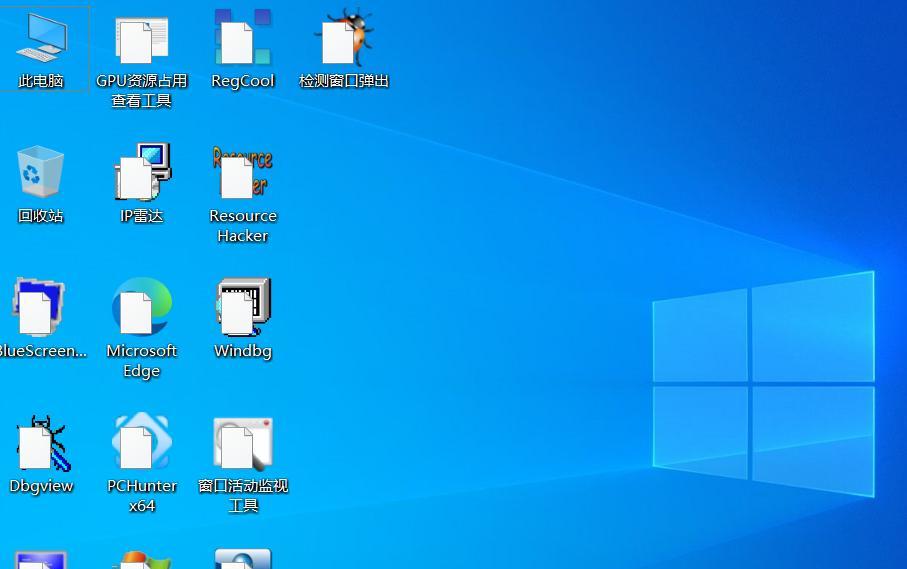Click the 'Dbgview' text label
This screenshot has width=907, height=569.
pyautogui.click(x=41, y=486)
